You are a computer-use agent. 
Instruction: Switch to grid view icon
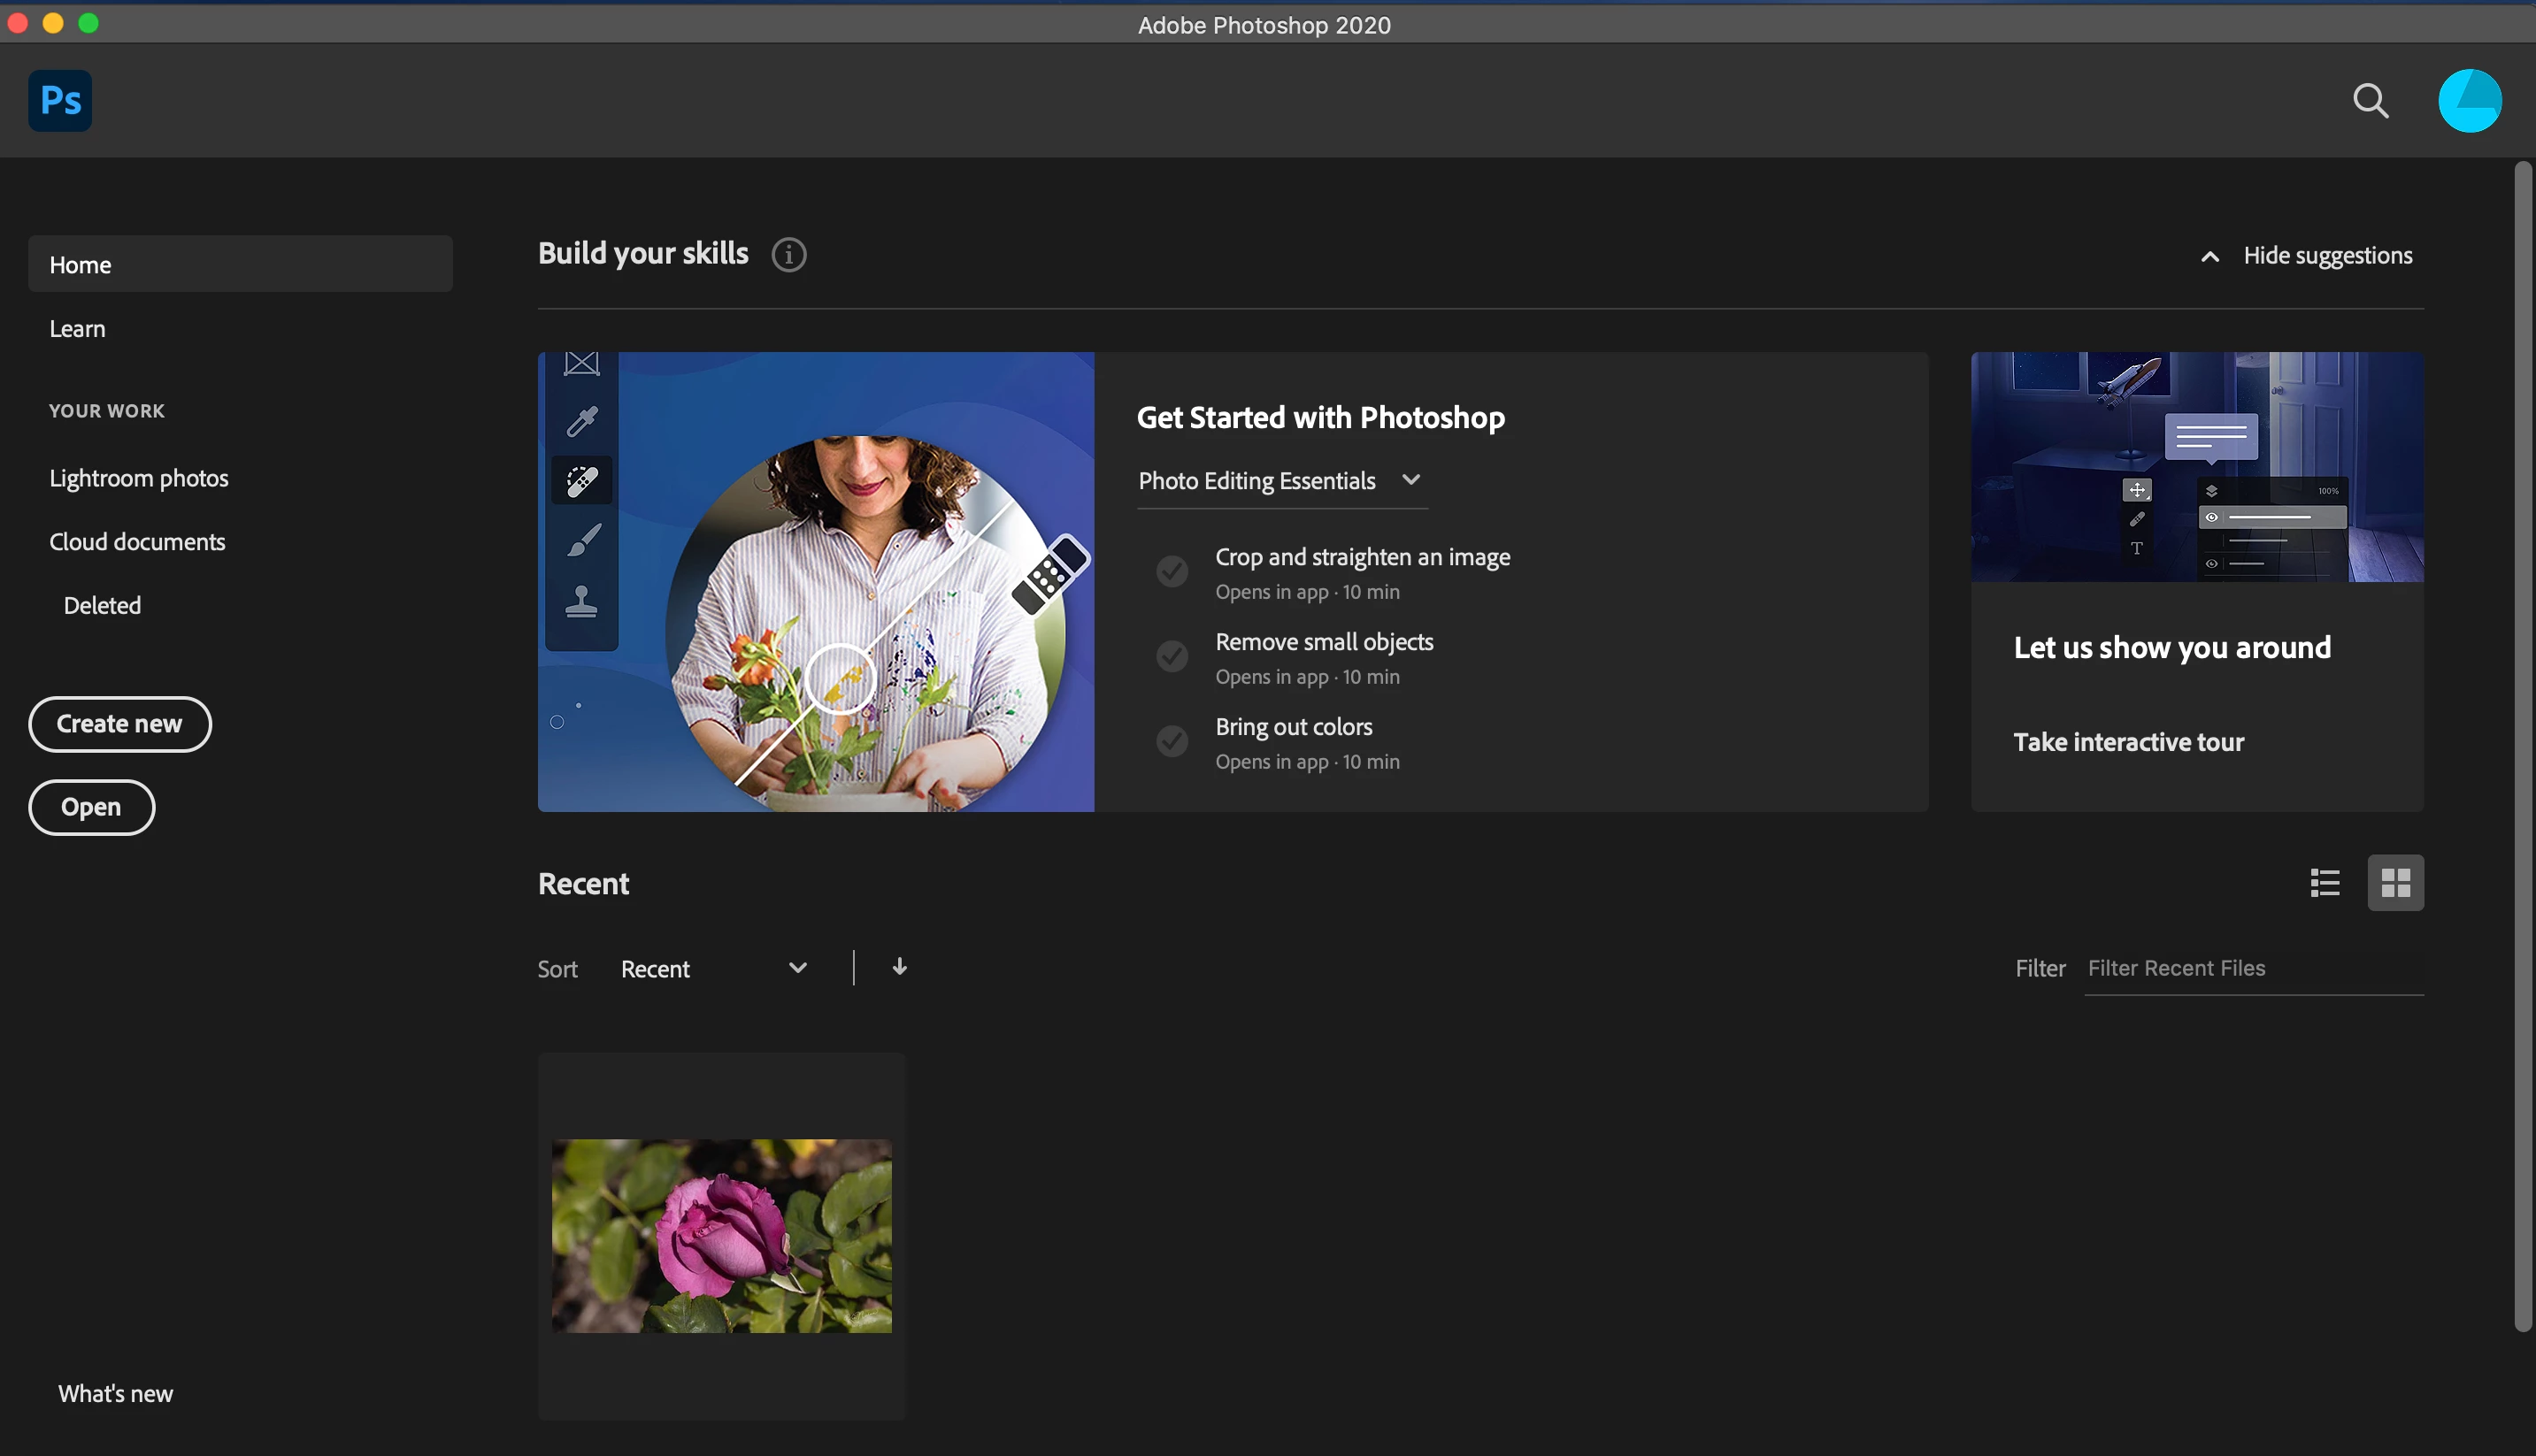tap(2395, 883)
